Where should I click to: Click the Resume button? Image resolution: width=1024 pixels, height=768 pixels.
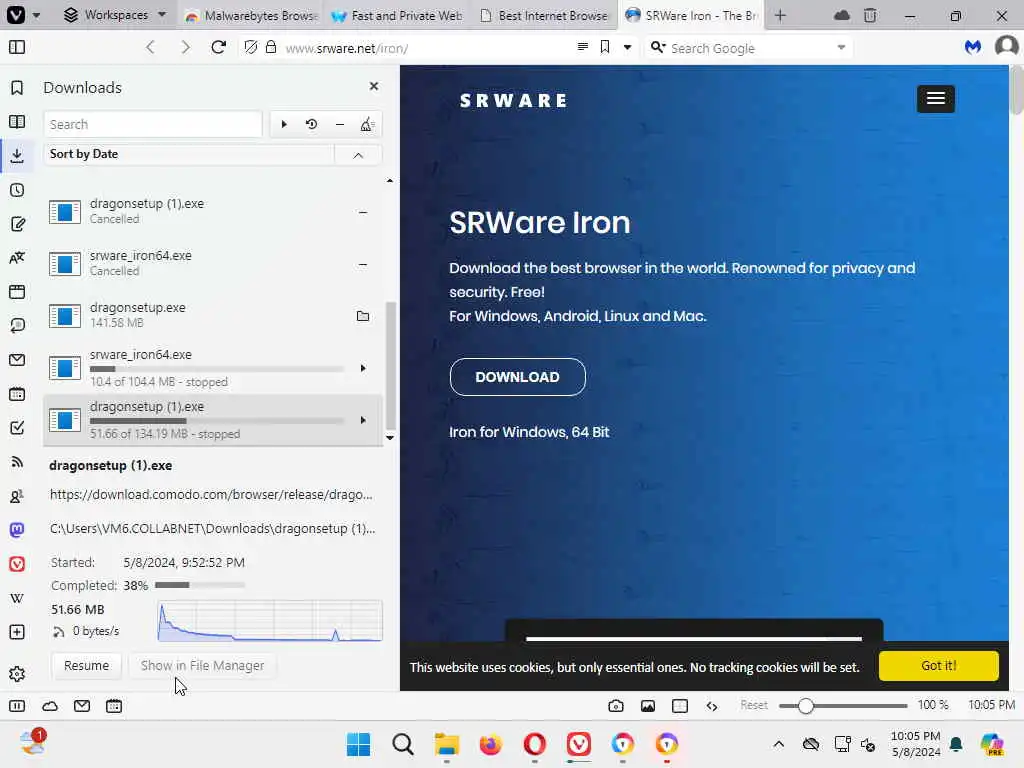[86, 665]
